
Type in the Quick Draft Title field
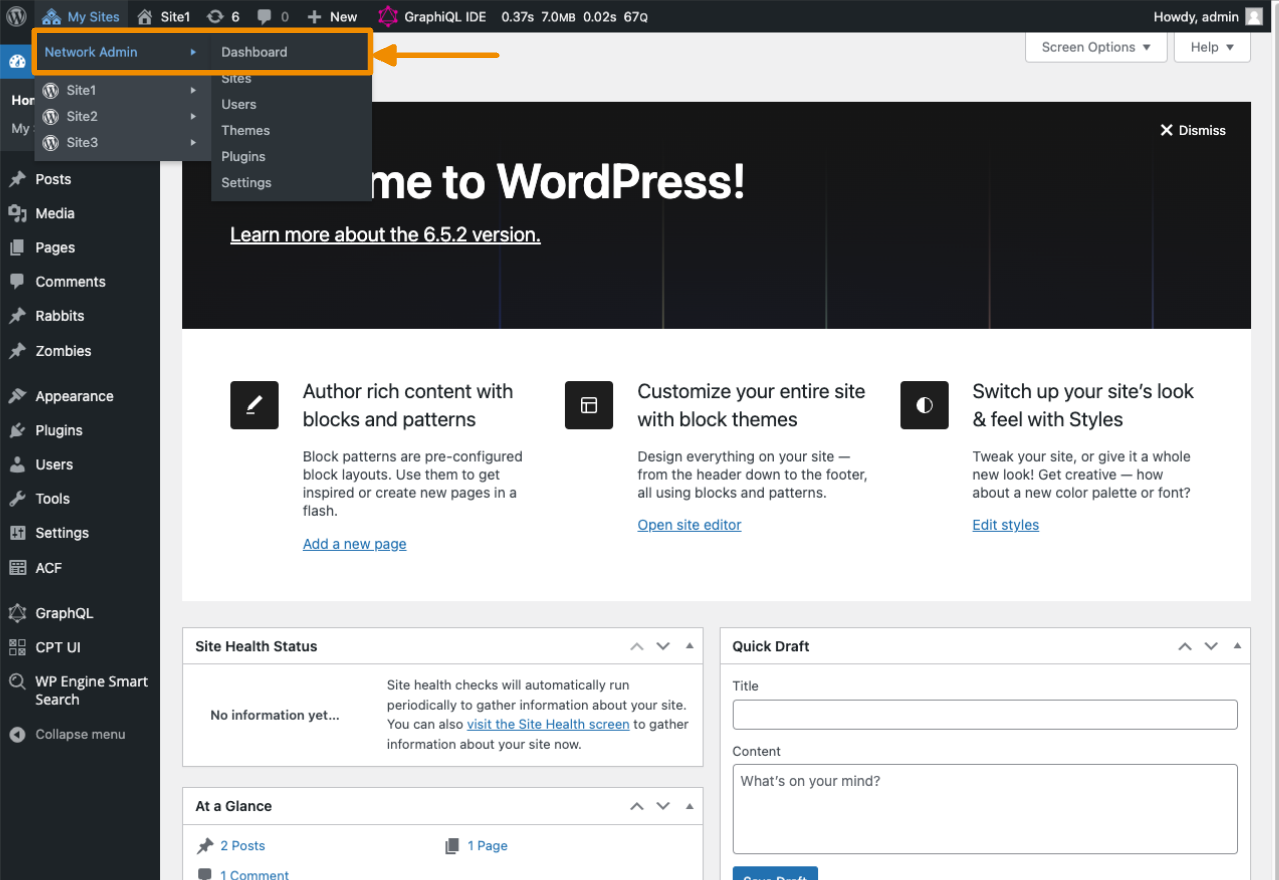[x=984, y=714]
